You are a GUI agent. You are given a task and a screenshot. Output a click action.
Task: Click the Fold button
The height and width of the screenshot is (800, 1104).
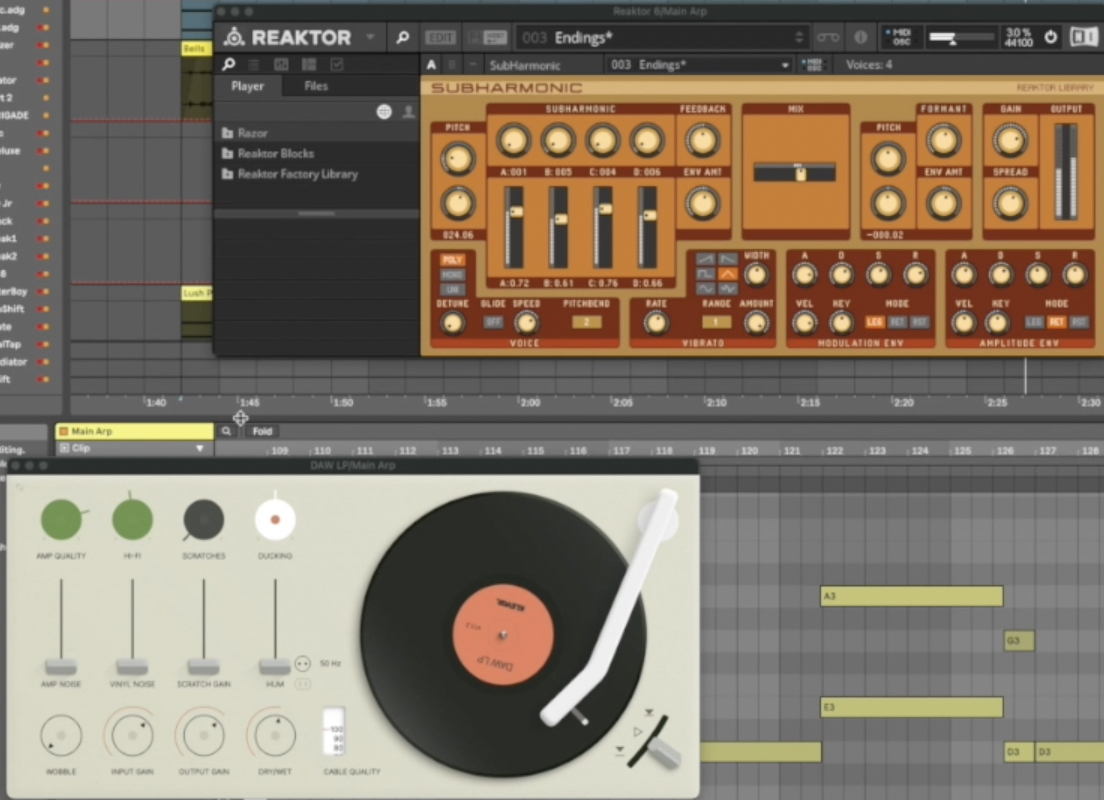262,431
